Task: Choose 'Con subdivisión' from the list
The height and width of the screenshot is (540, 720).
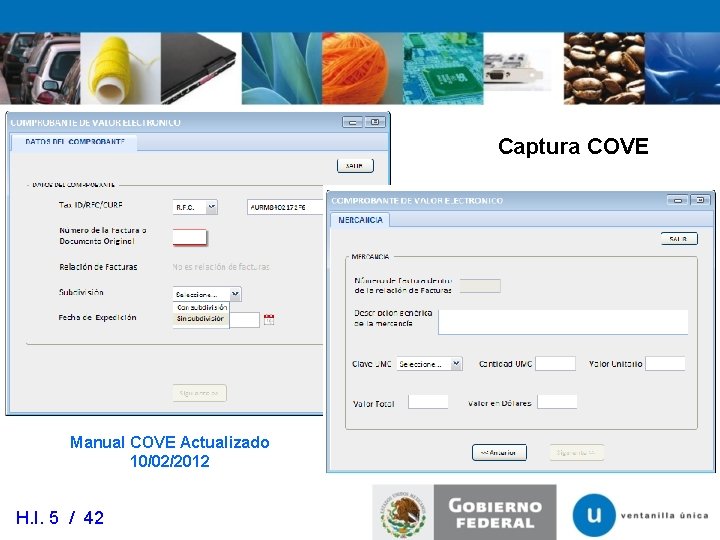Action: 202,307
